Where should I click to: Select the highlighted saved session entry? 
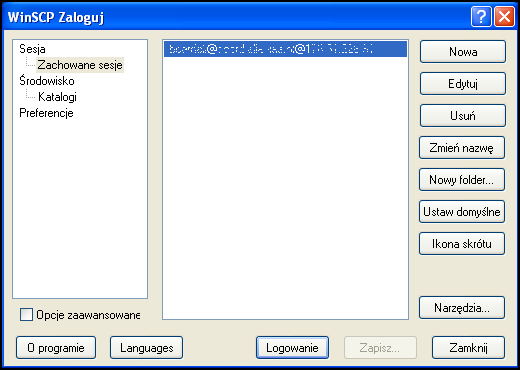(285, 49)
